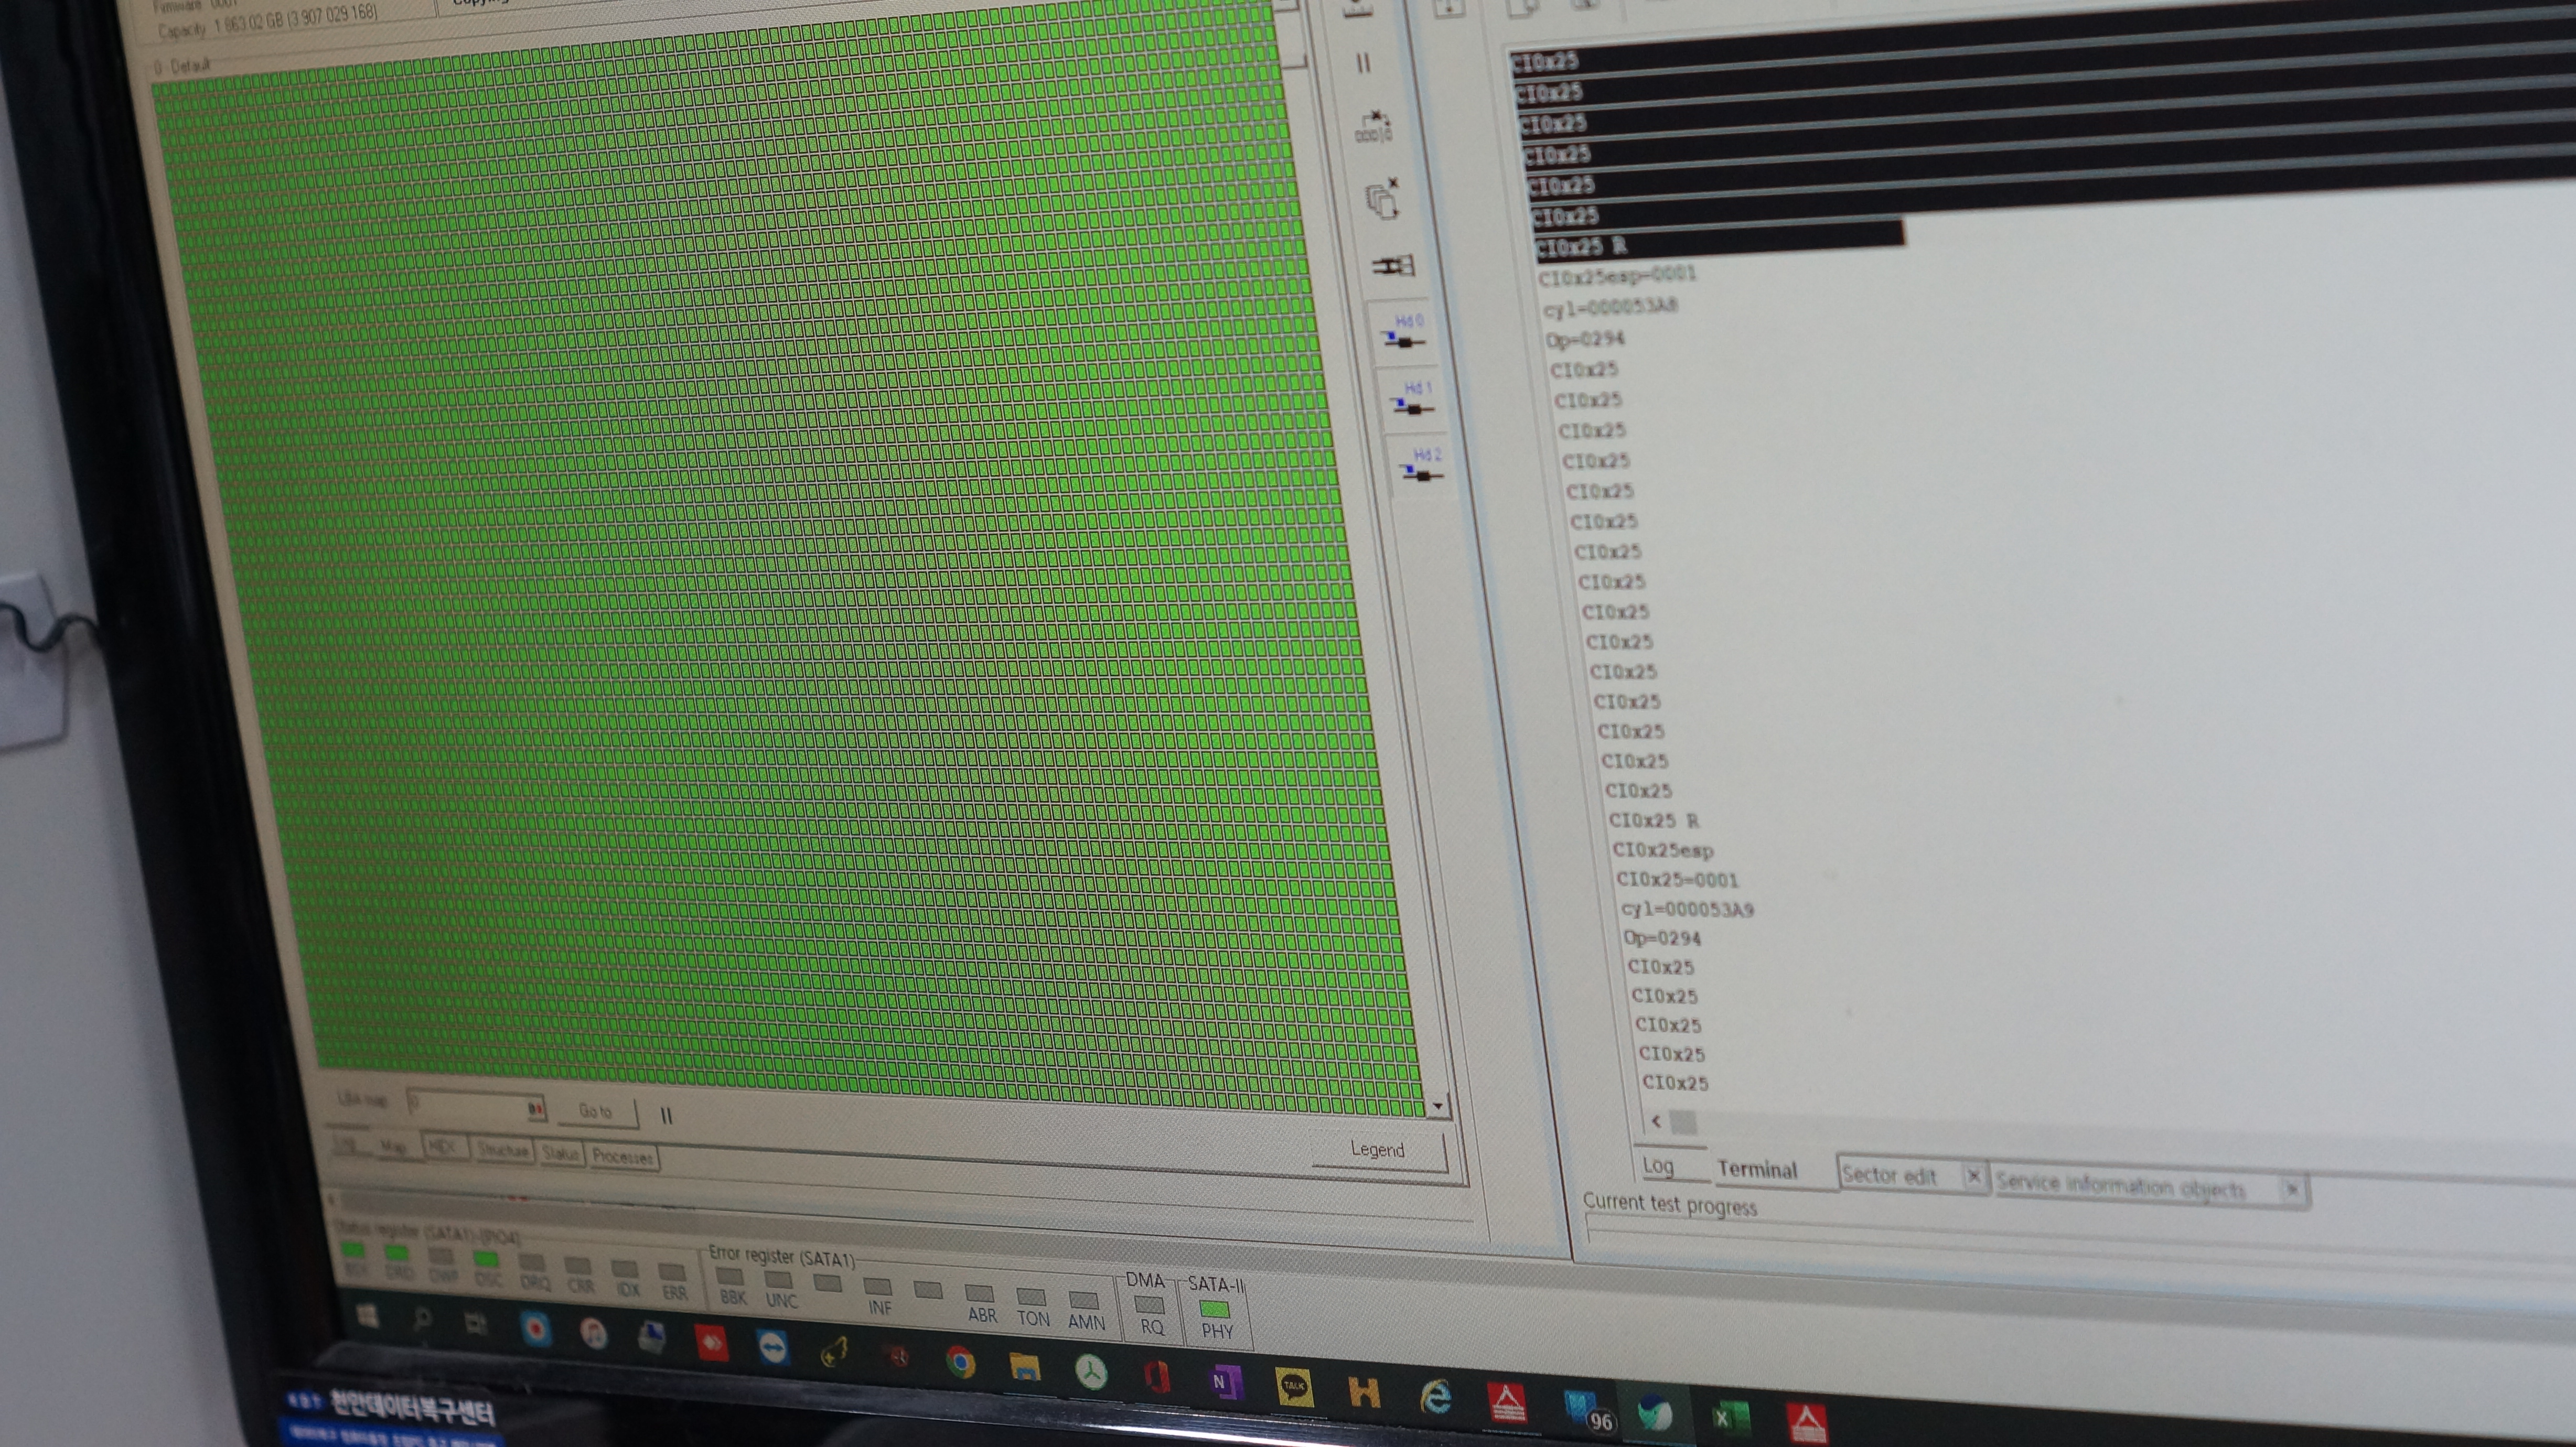The image size is (2576, 1447).
Task: Click the head map icon above Hd 0
Action: (x=1393, y=265)
